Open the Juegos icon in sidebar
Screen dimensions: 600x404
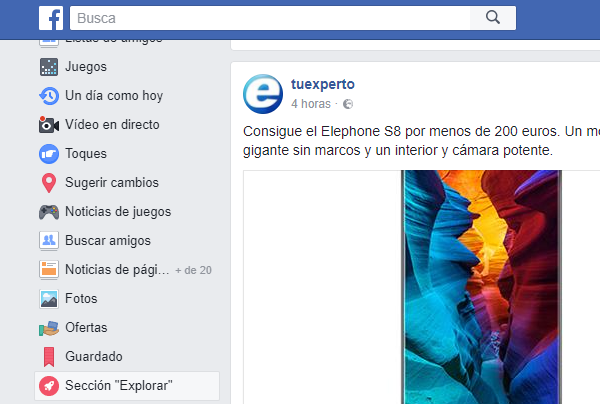click(x=49, y=67)
